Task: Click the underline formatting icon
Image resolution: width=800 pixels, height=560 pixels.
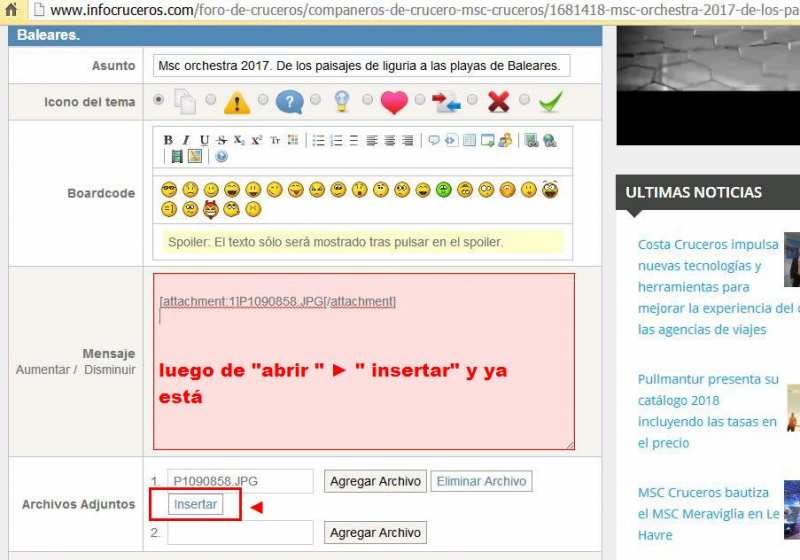Action: click(204, 140)
